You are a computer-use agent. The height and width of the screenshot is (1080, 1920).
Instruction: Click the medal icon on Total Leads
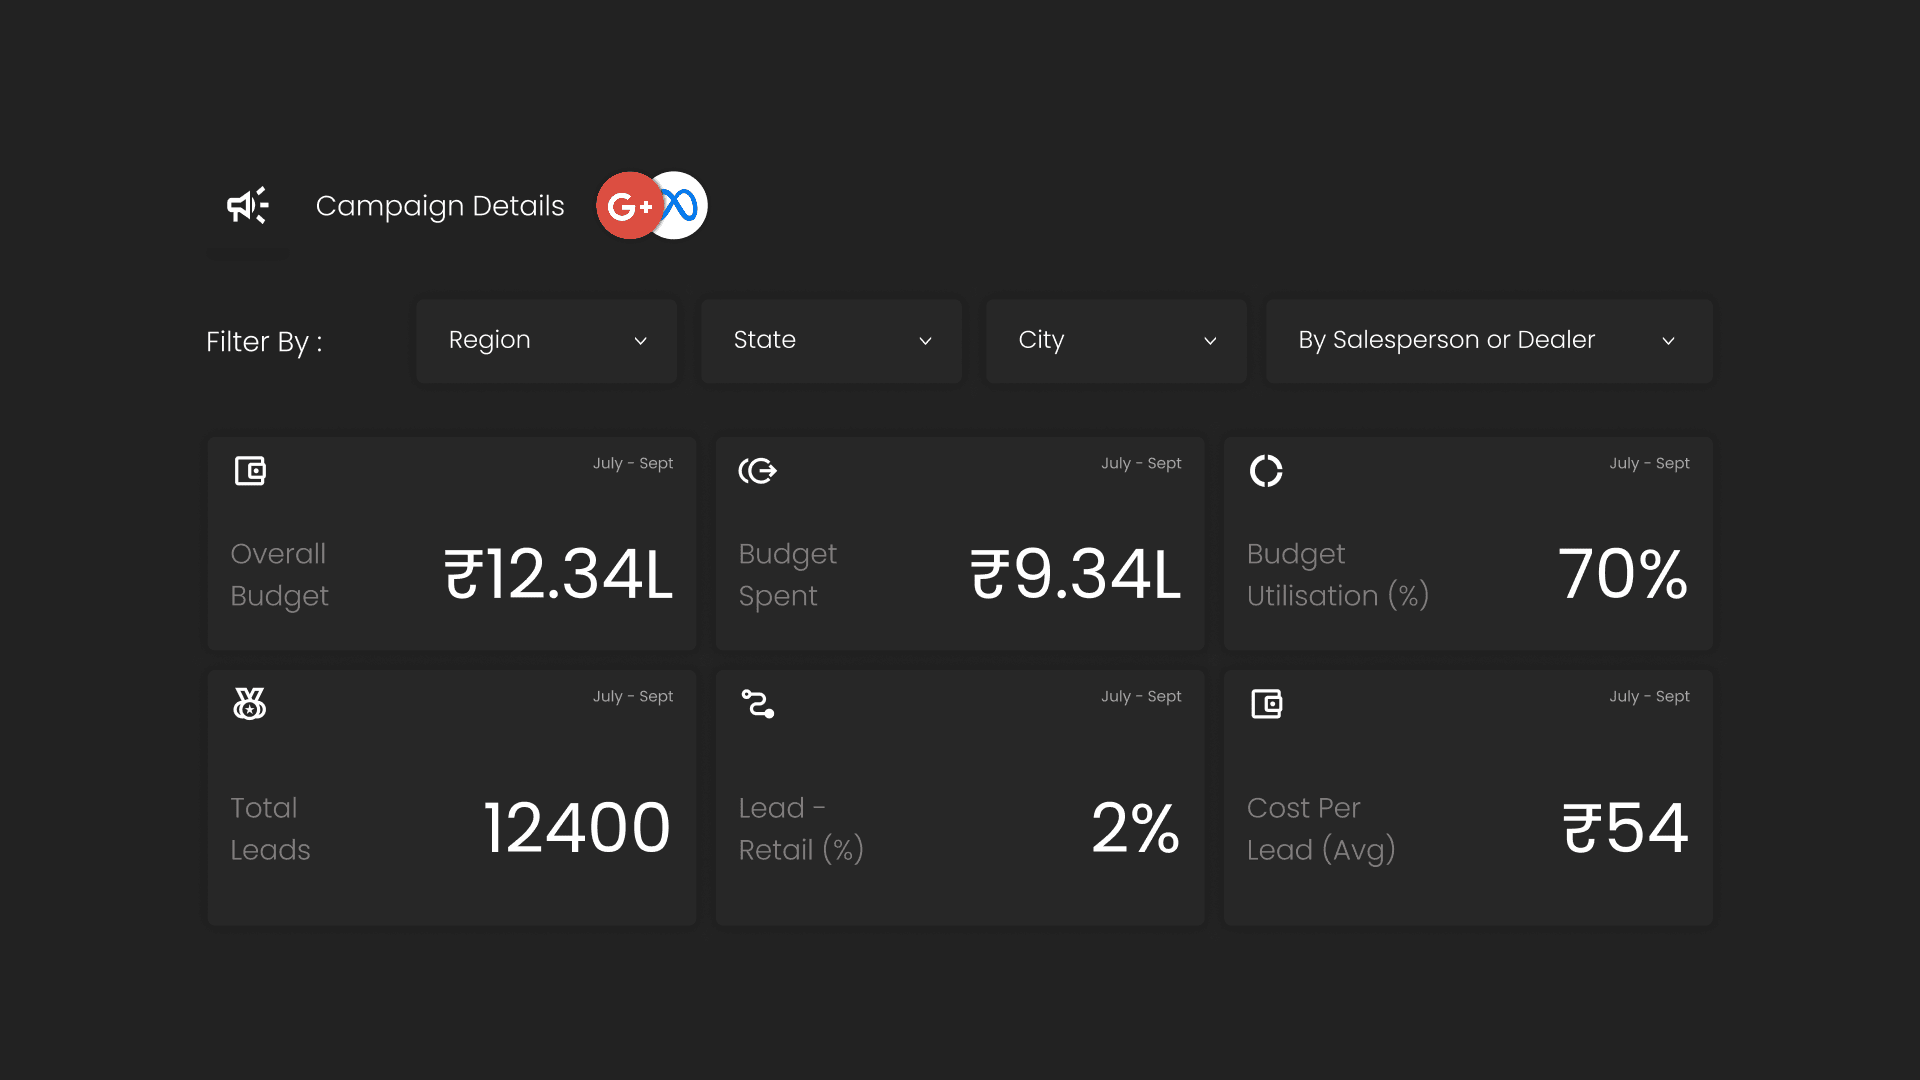click(249, 703)
